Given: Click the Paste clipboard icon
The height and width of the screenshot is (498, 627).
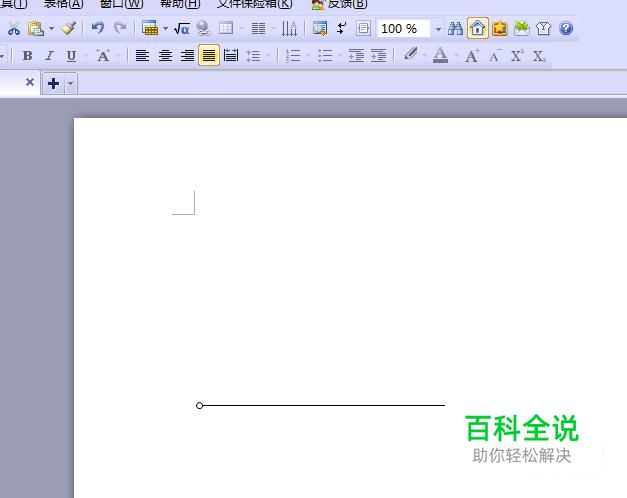Looking at the screenshot, I should pyautogui.click(x=36, y=28).
